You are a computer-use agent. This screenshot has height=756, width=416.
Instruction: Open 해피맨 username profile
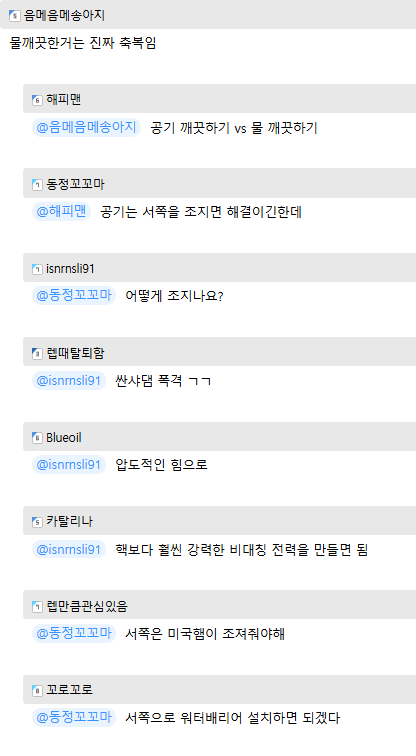click(x=64, y=100)
